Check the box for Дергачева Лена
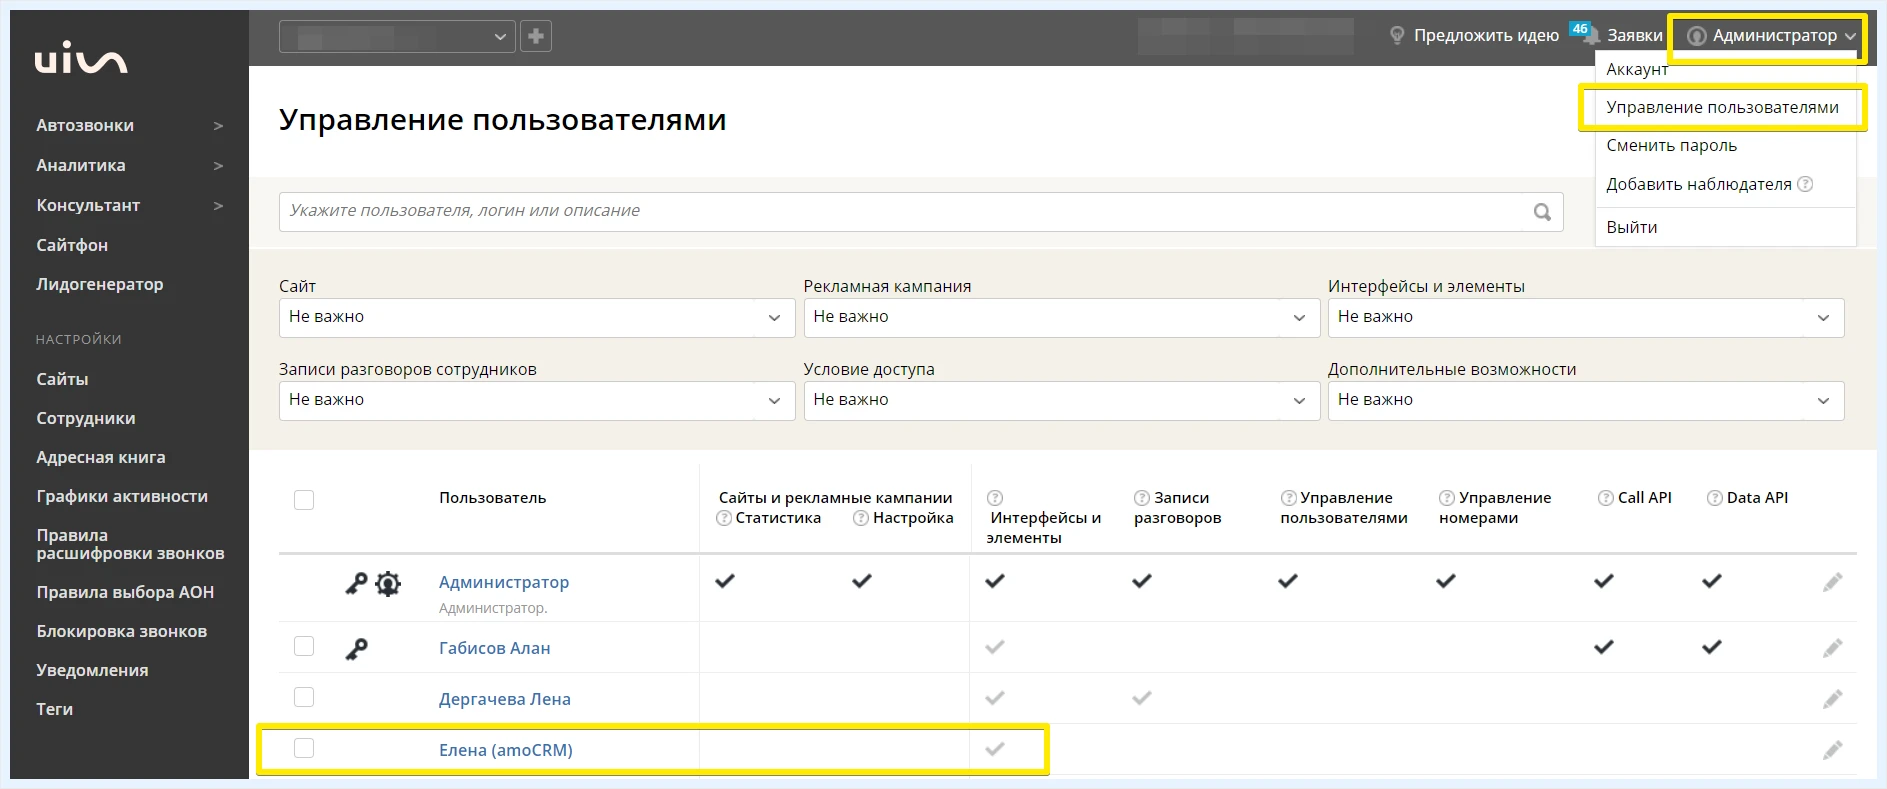Viewport: 1887px width, 789px height. pyautogui.click(x=304, y=697)
